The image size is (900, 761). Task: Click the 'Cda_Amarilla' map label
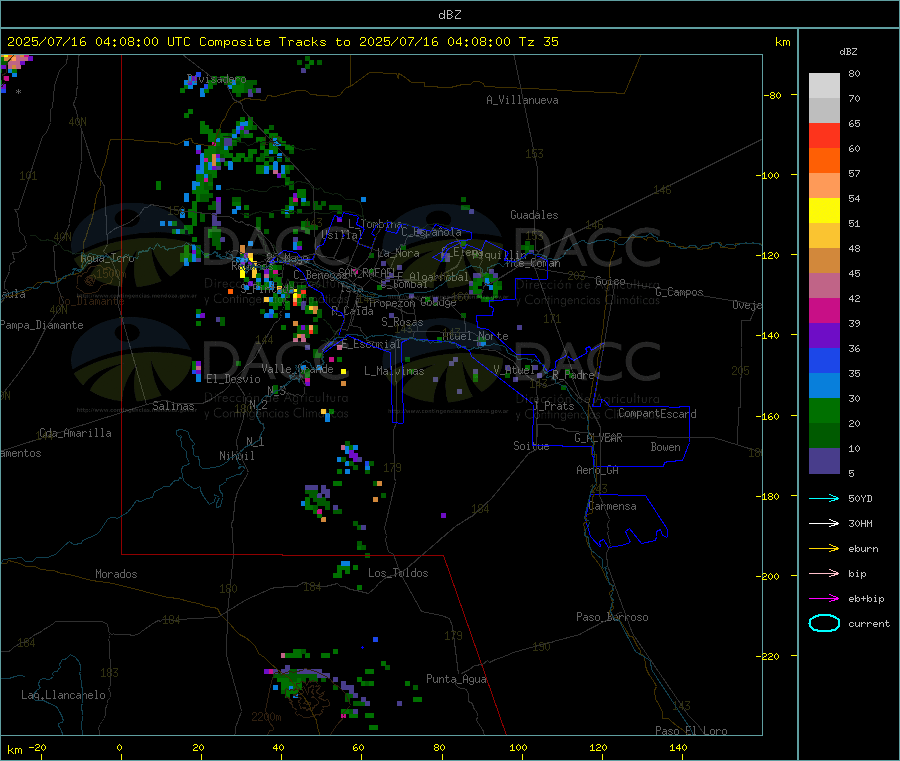pyautogui.click(x=75, y=433)
